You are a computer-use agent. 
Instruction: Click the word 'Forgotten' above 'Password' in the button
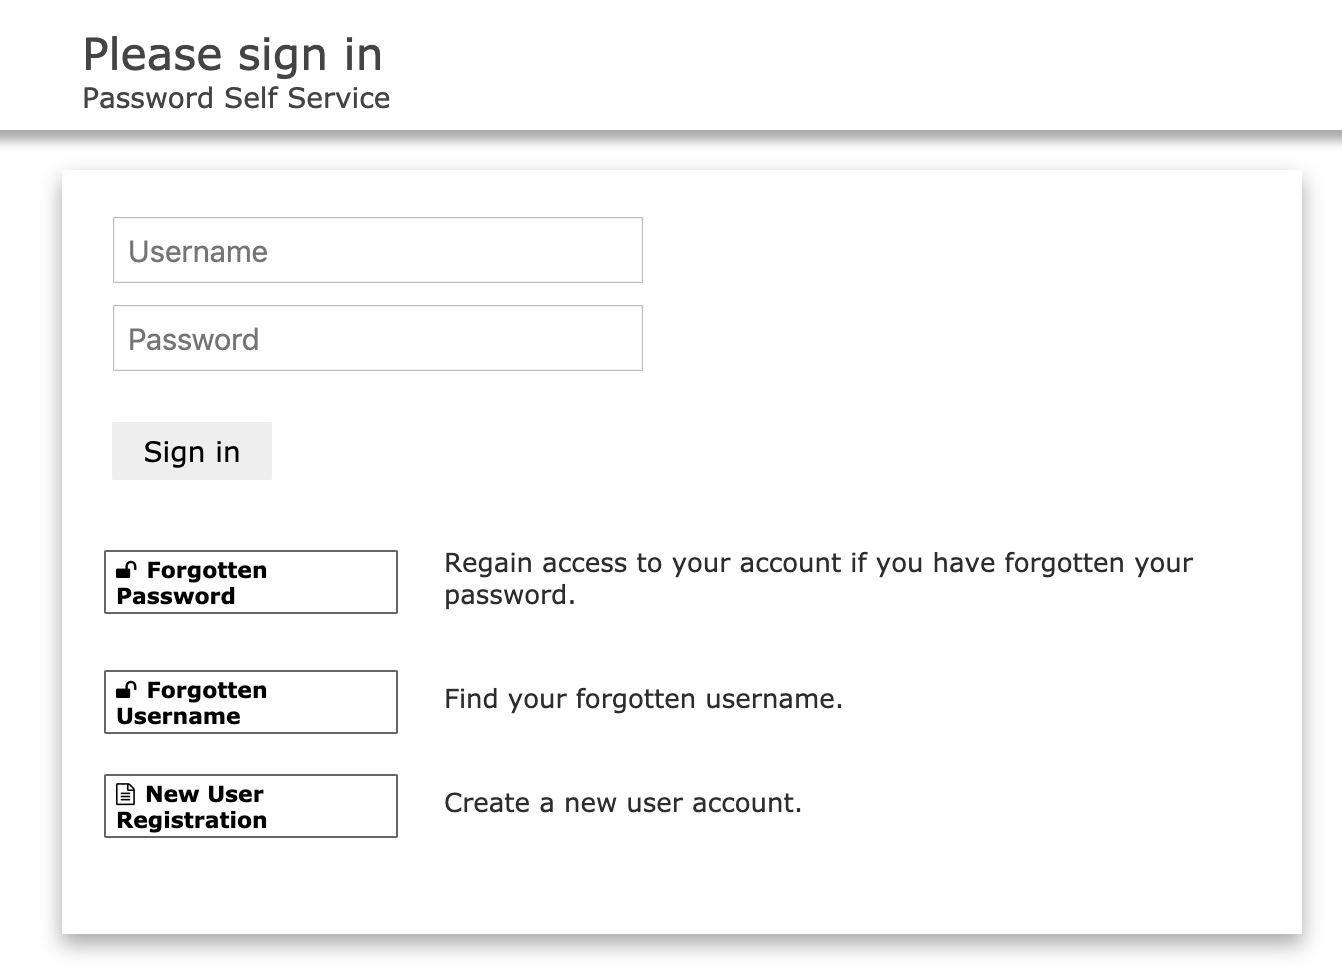[207, 570]
